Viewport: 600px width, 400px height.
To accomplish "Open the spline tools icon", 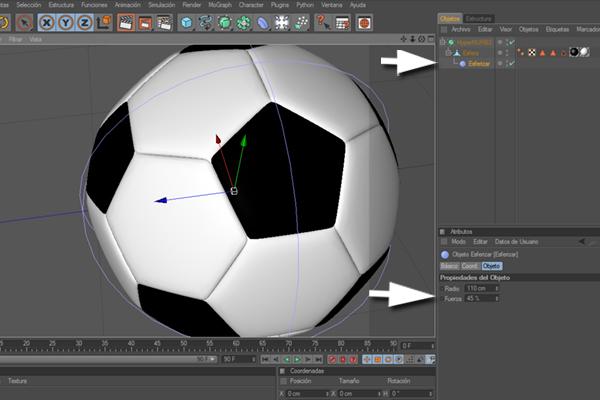I will tap(206, 23).
